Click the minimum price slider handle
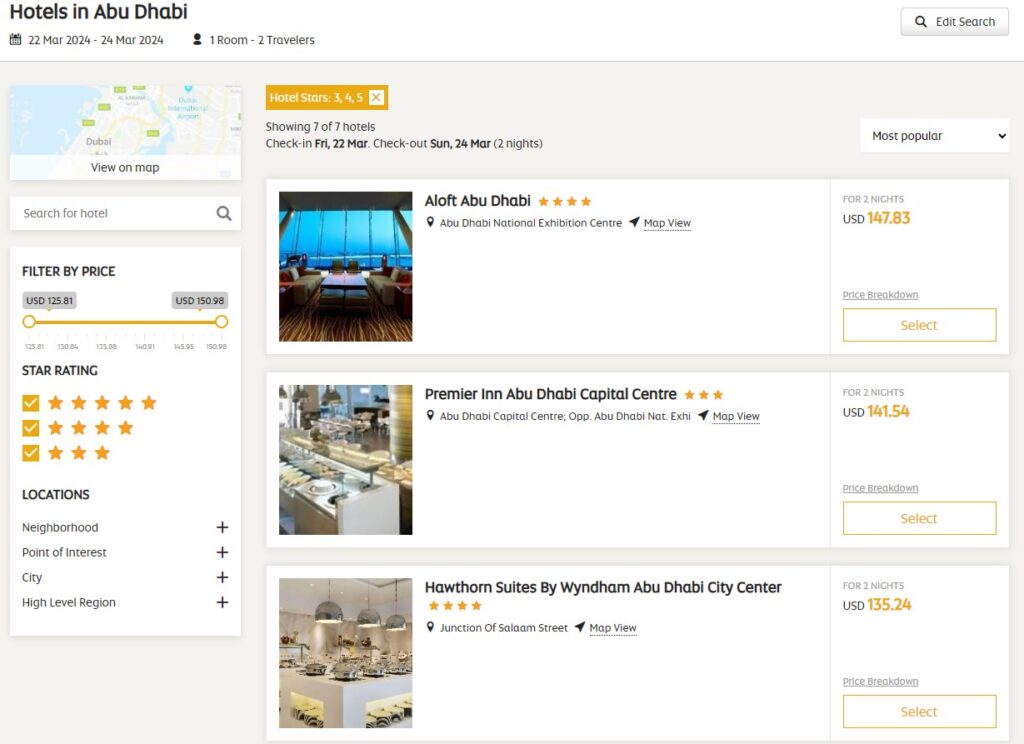 [x=30, y=322]
